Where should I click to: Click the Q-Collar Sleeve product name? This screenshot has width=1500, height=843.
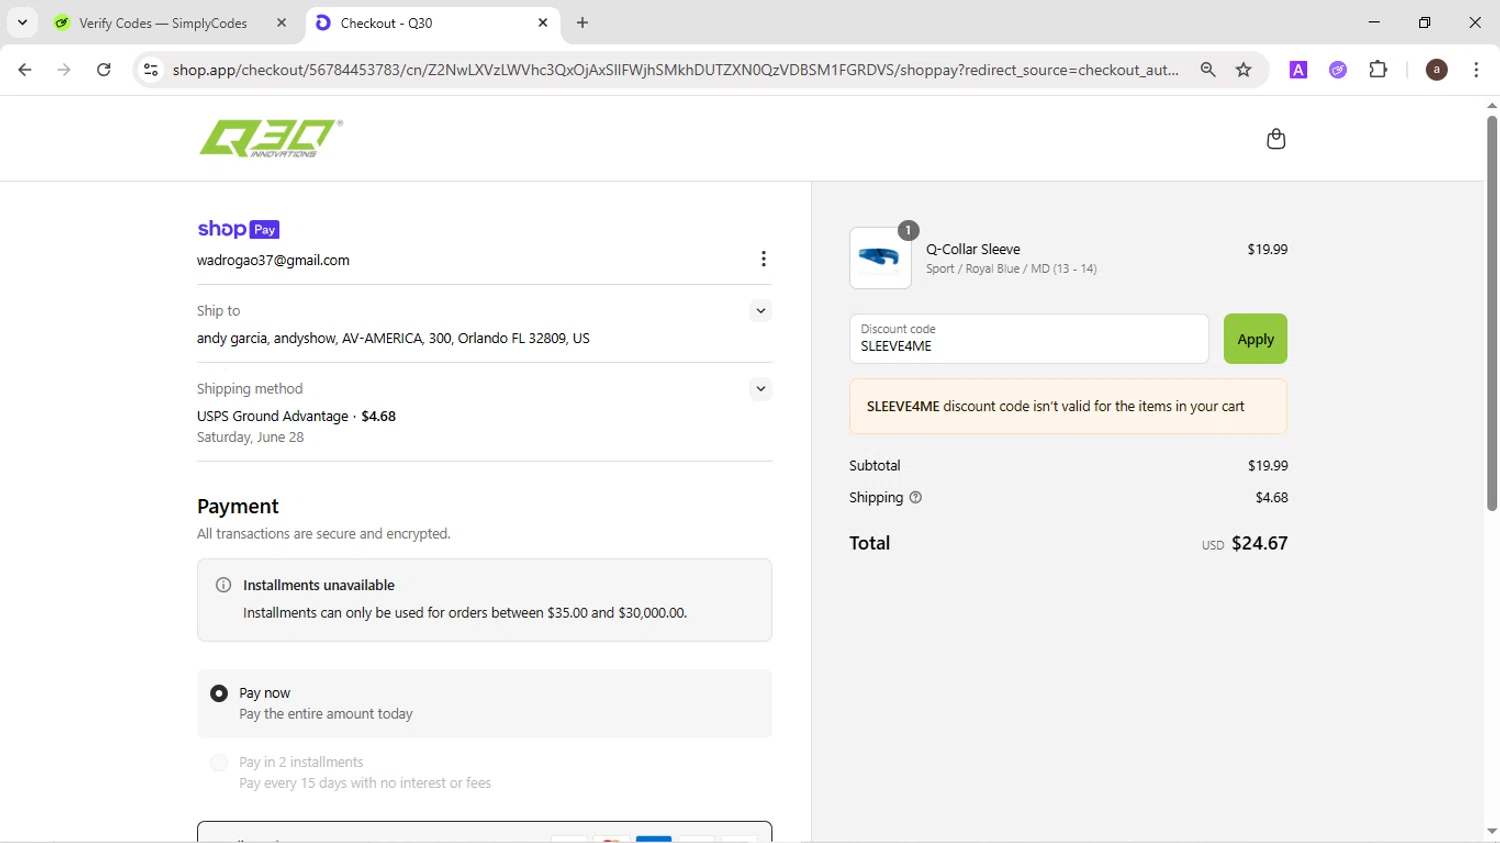[x=973, y=249]
